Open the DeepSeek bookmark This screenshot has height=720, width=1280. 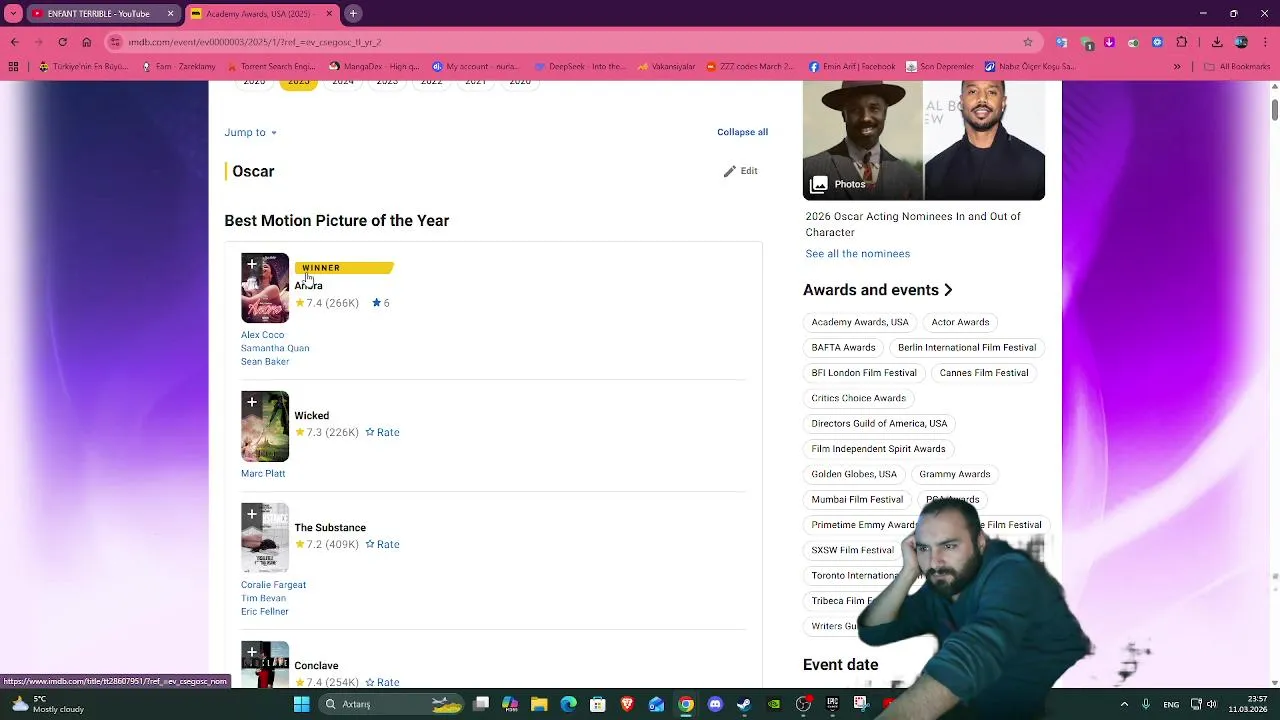pos(580,67)
